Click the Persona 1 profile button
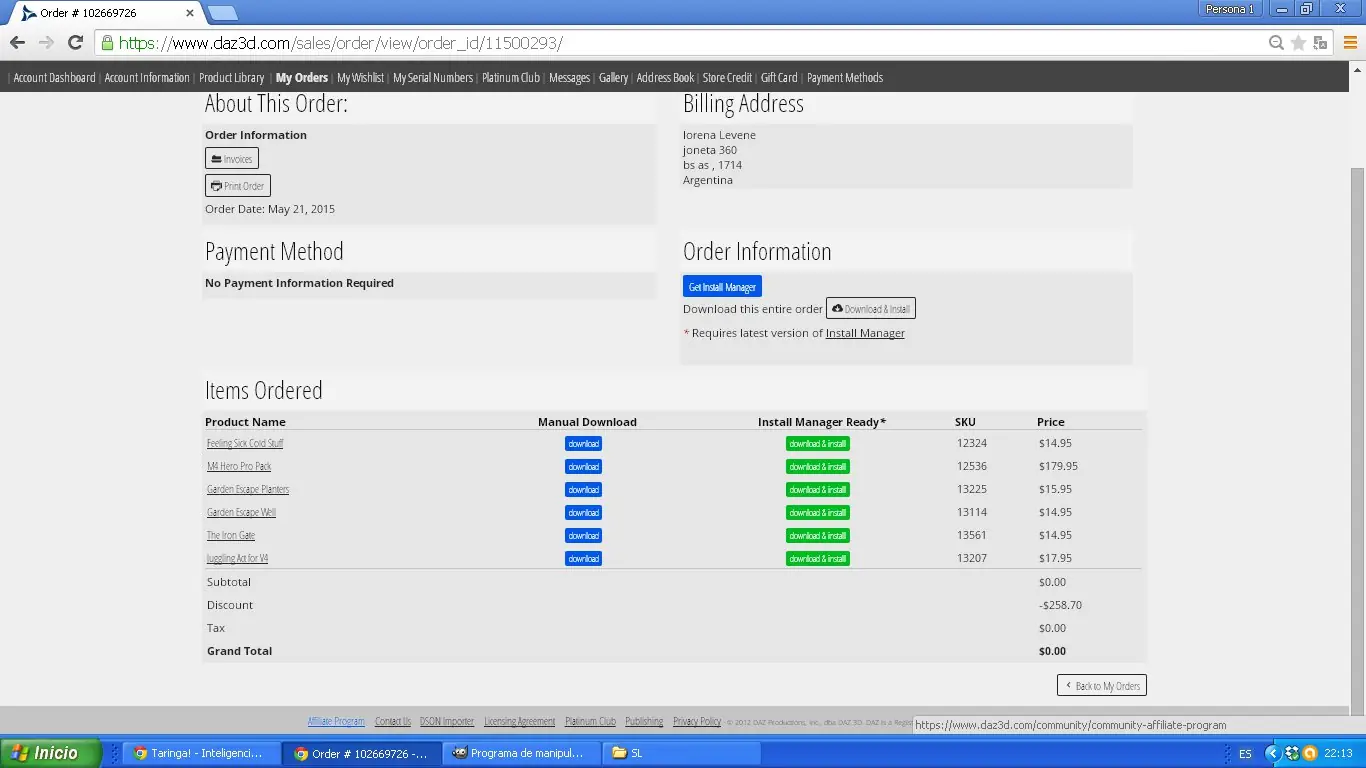This screenshot has width=1366, height=768. point(1230,9)
